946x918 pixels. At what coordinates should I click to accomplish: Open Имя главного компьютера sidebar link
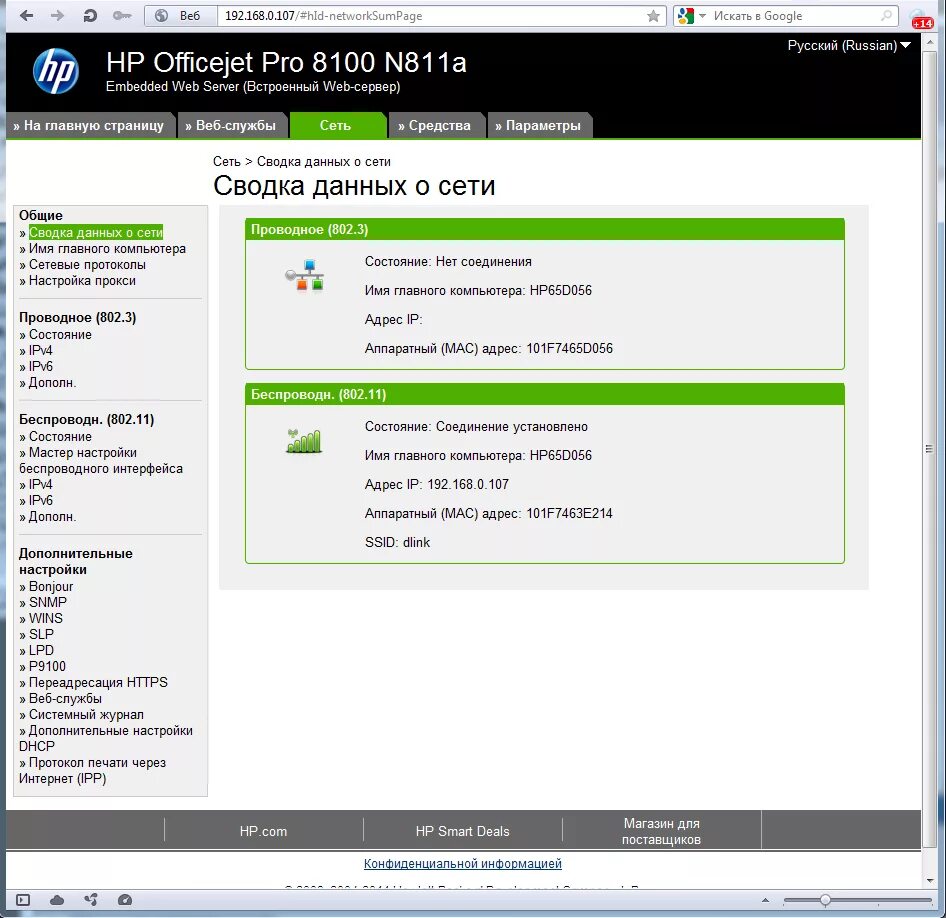[x=107, y=248]
